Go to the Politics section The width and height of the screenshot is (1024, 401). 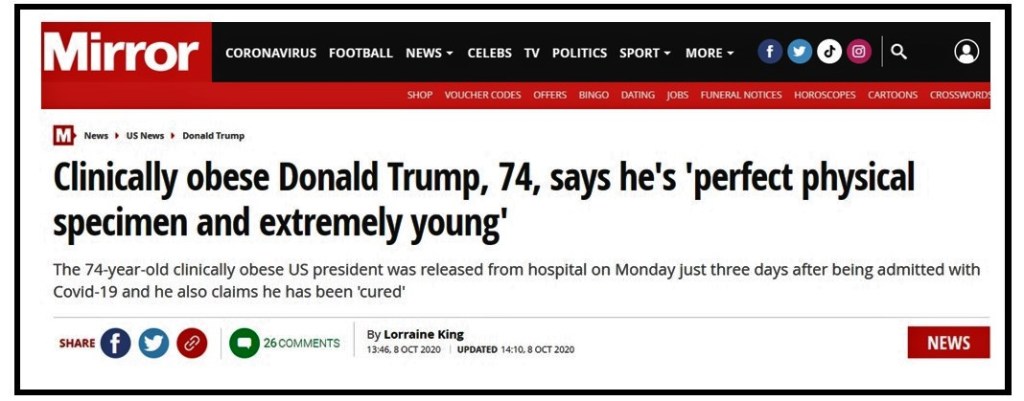(579, 53)
